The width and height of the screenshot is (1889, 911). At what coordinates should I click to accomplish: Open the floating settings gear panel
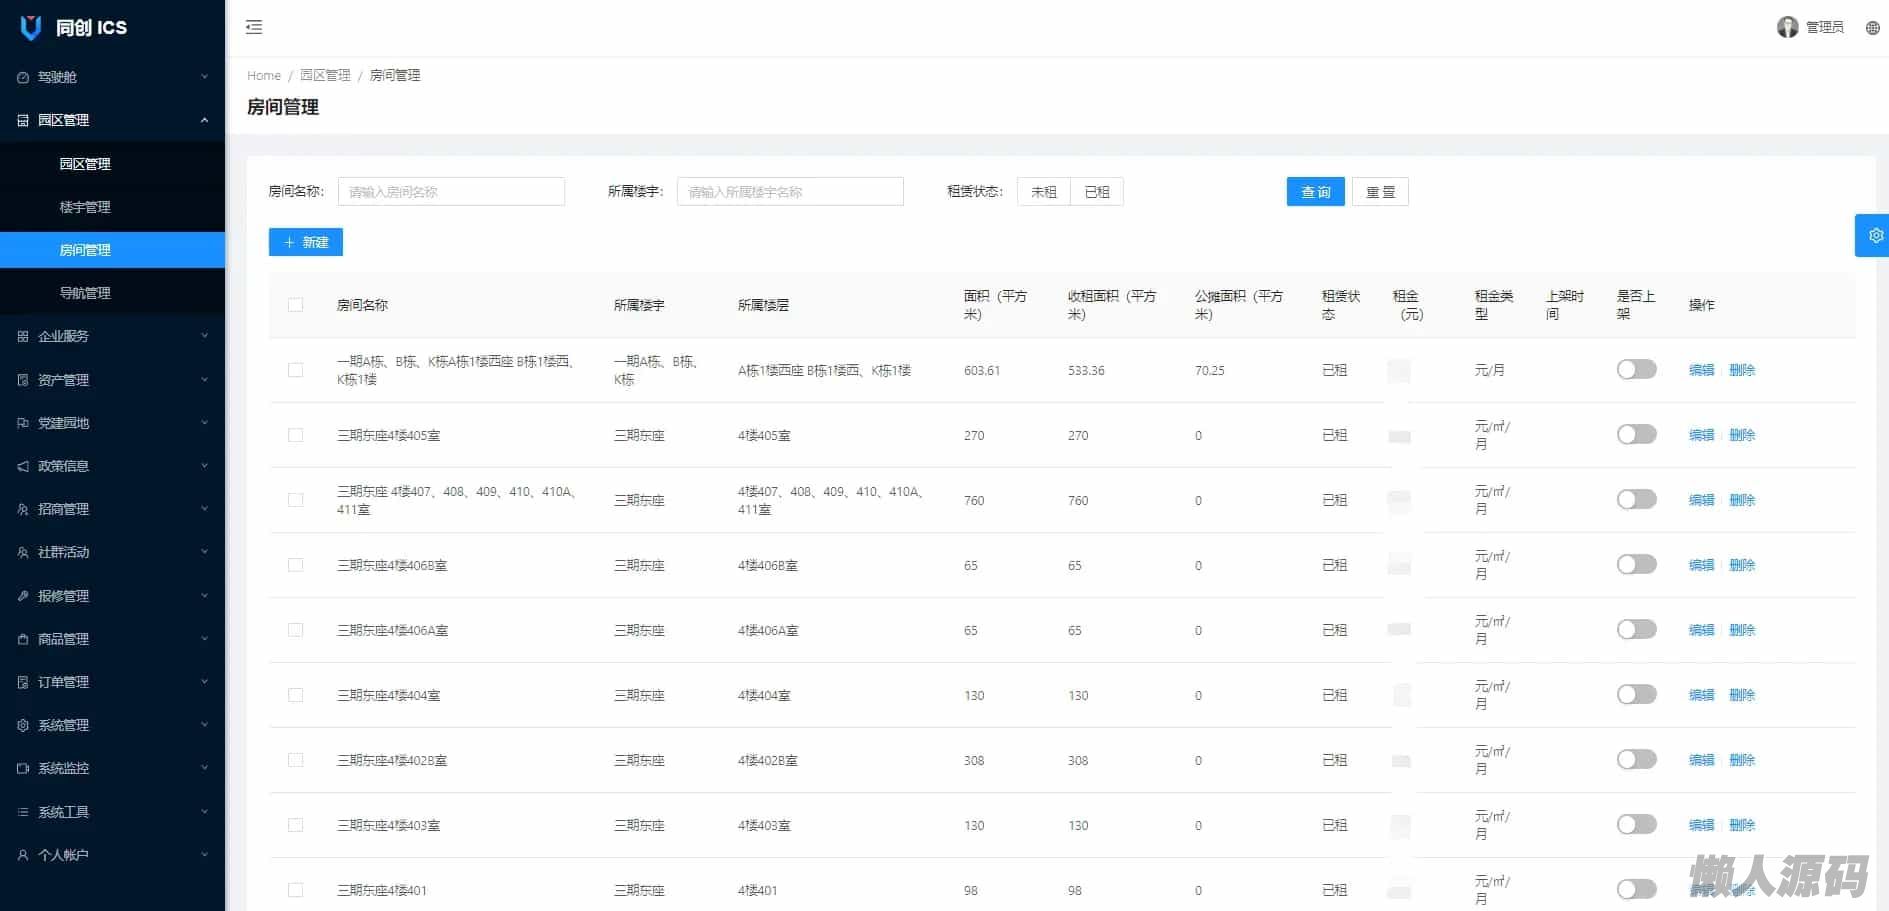click(1874, 236)
